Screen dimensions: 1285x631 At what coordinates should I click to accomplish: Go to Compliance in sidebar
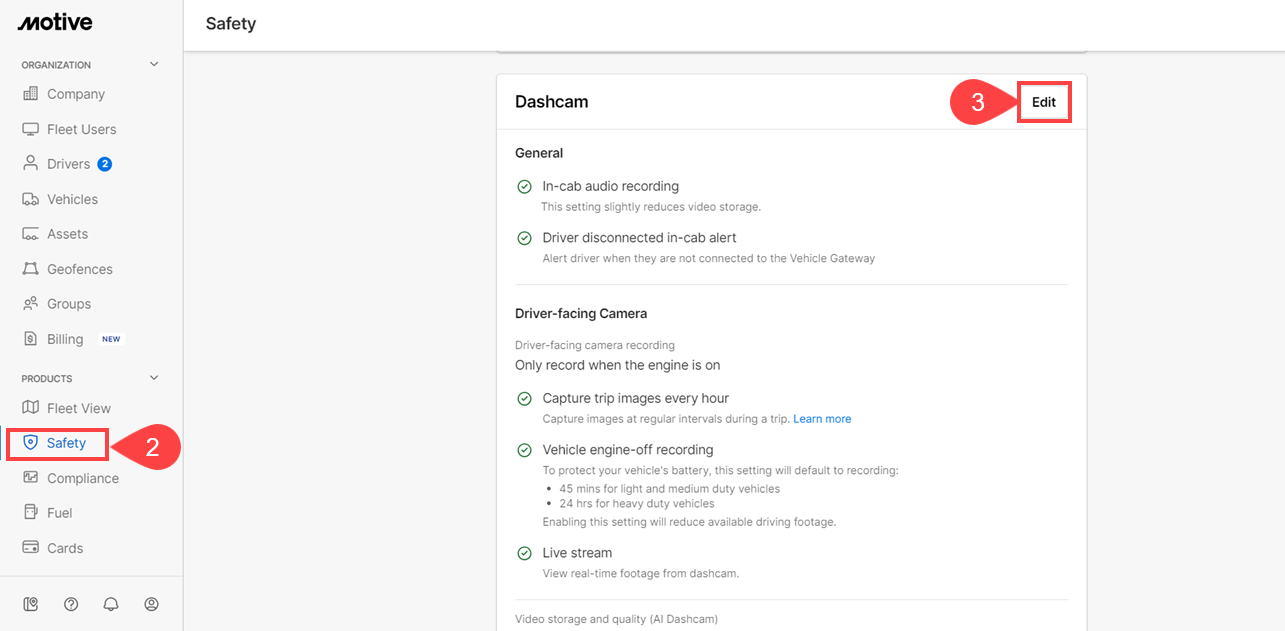[x=82, y=478]
